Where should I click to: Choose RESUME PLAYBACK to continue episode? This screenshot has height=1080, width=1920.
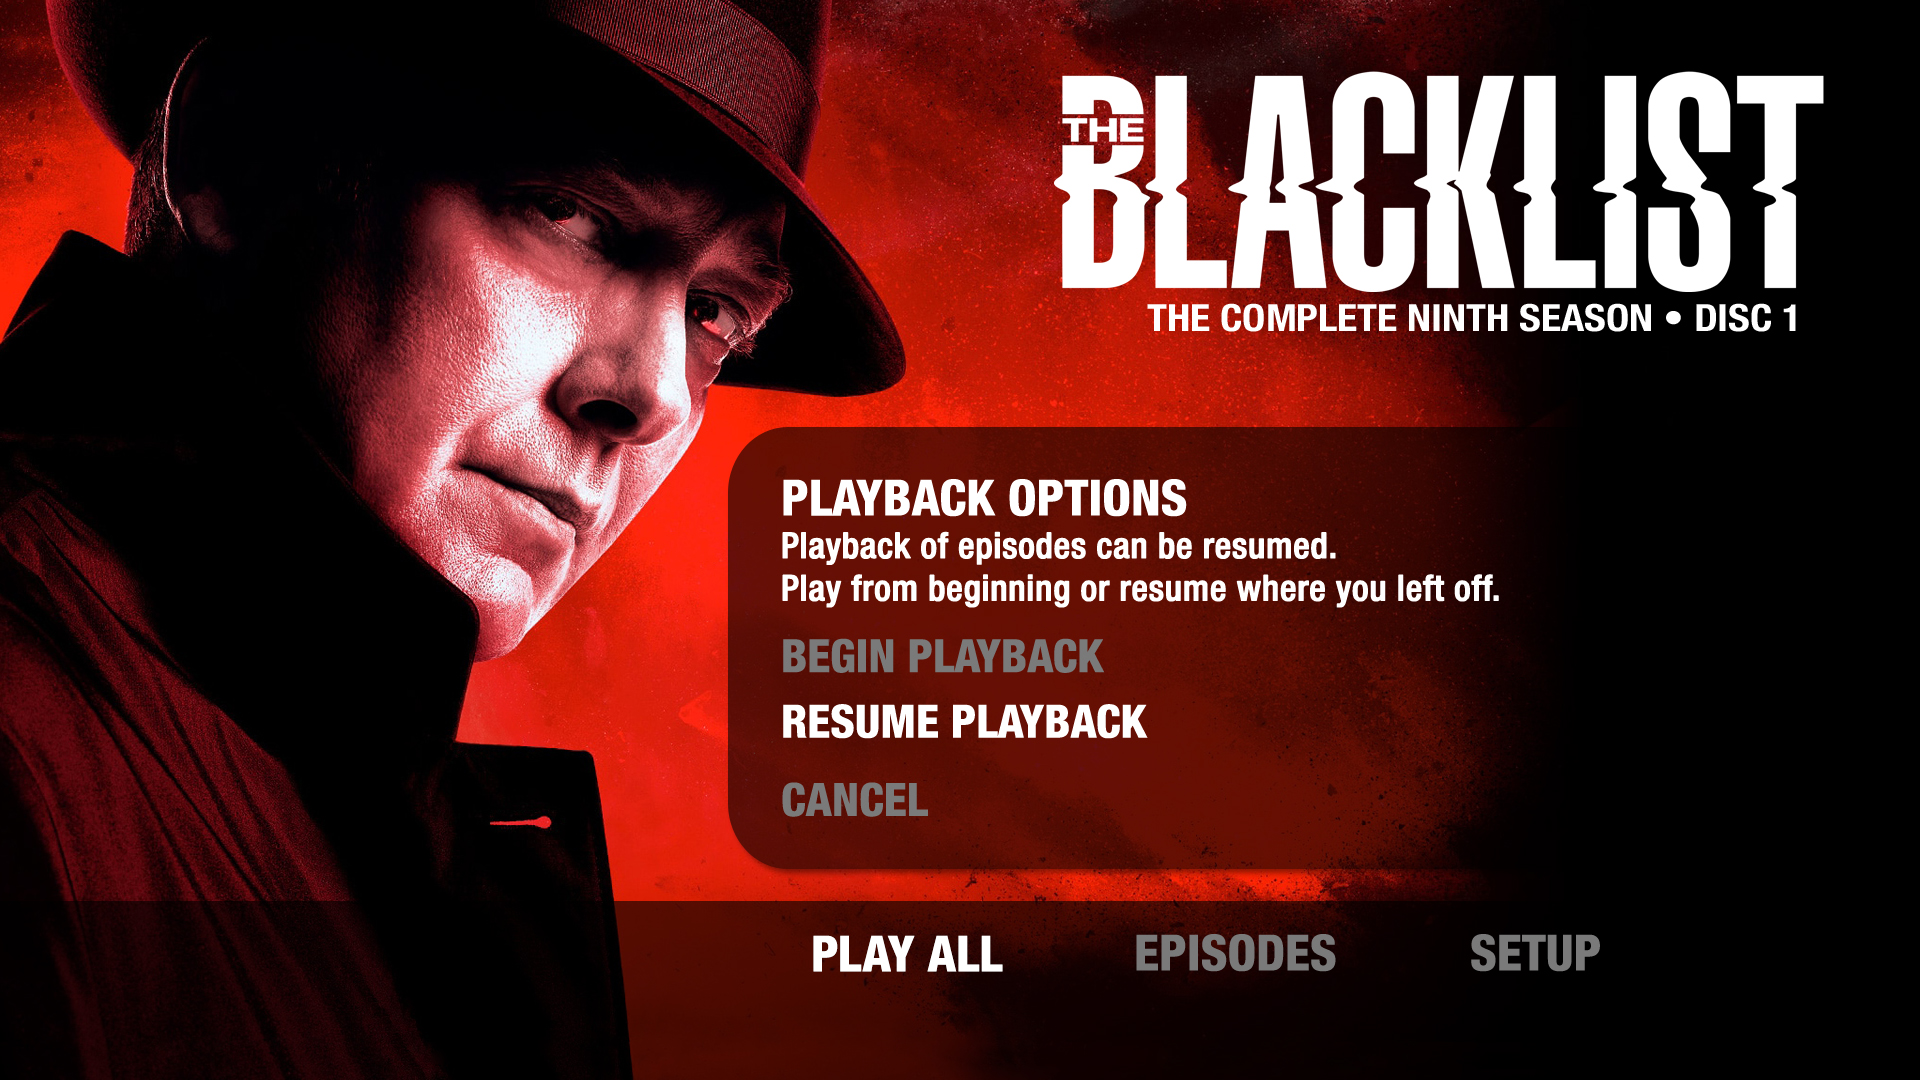[x=964, y=722]
